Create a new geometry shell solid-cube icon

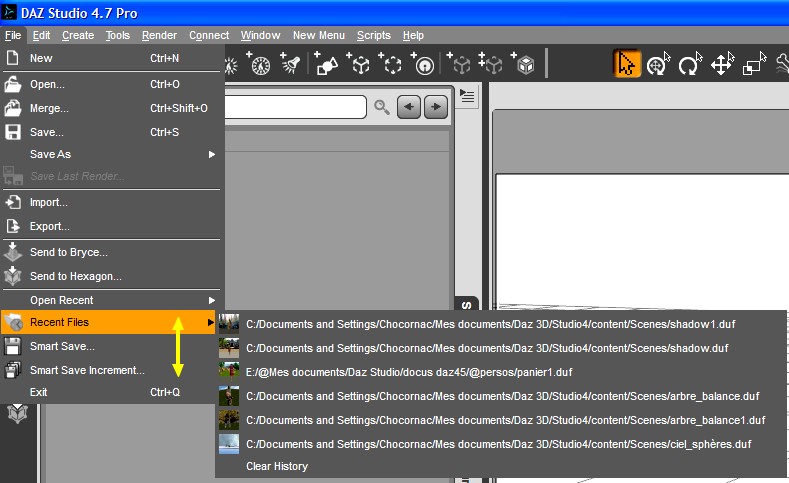click(x=524, y=63)
